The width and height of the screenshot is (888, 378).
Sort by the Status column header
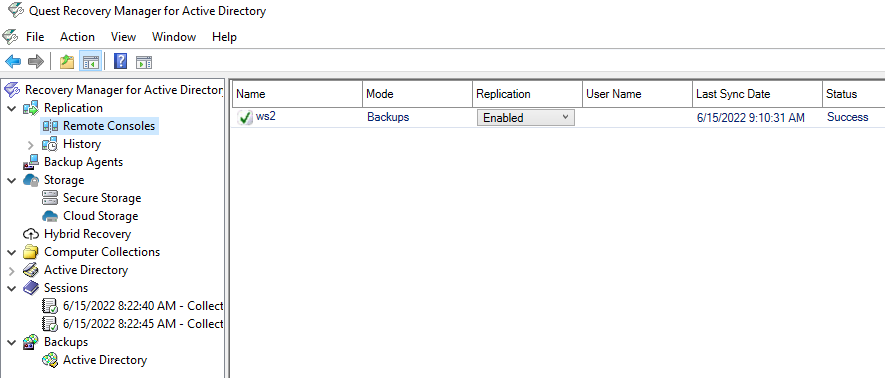point(853,94)
